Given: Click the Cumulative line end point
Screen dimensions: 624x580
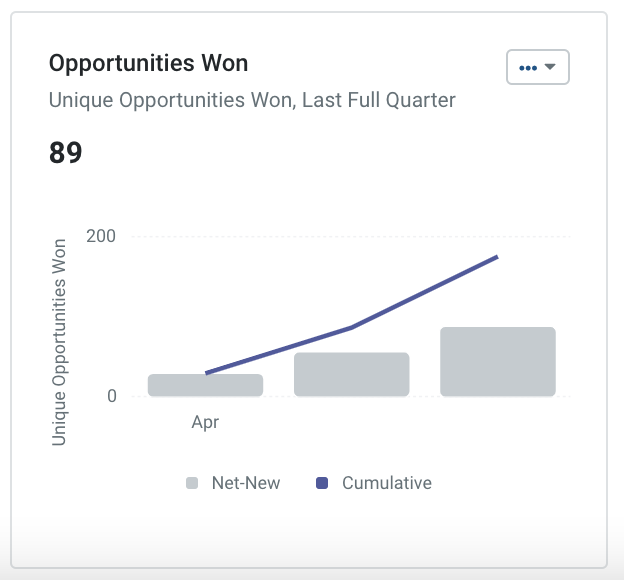Looking at the screenshot, I should click(x=497, y=257).
